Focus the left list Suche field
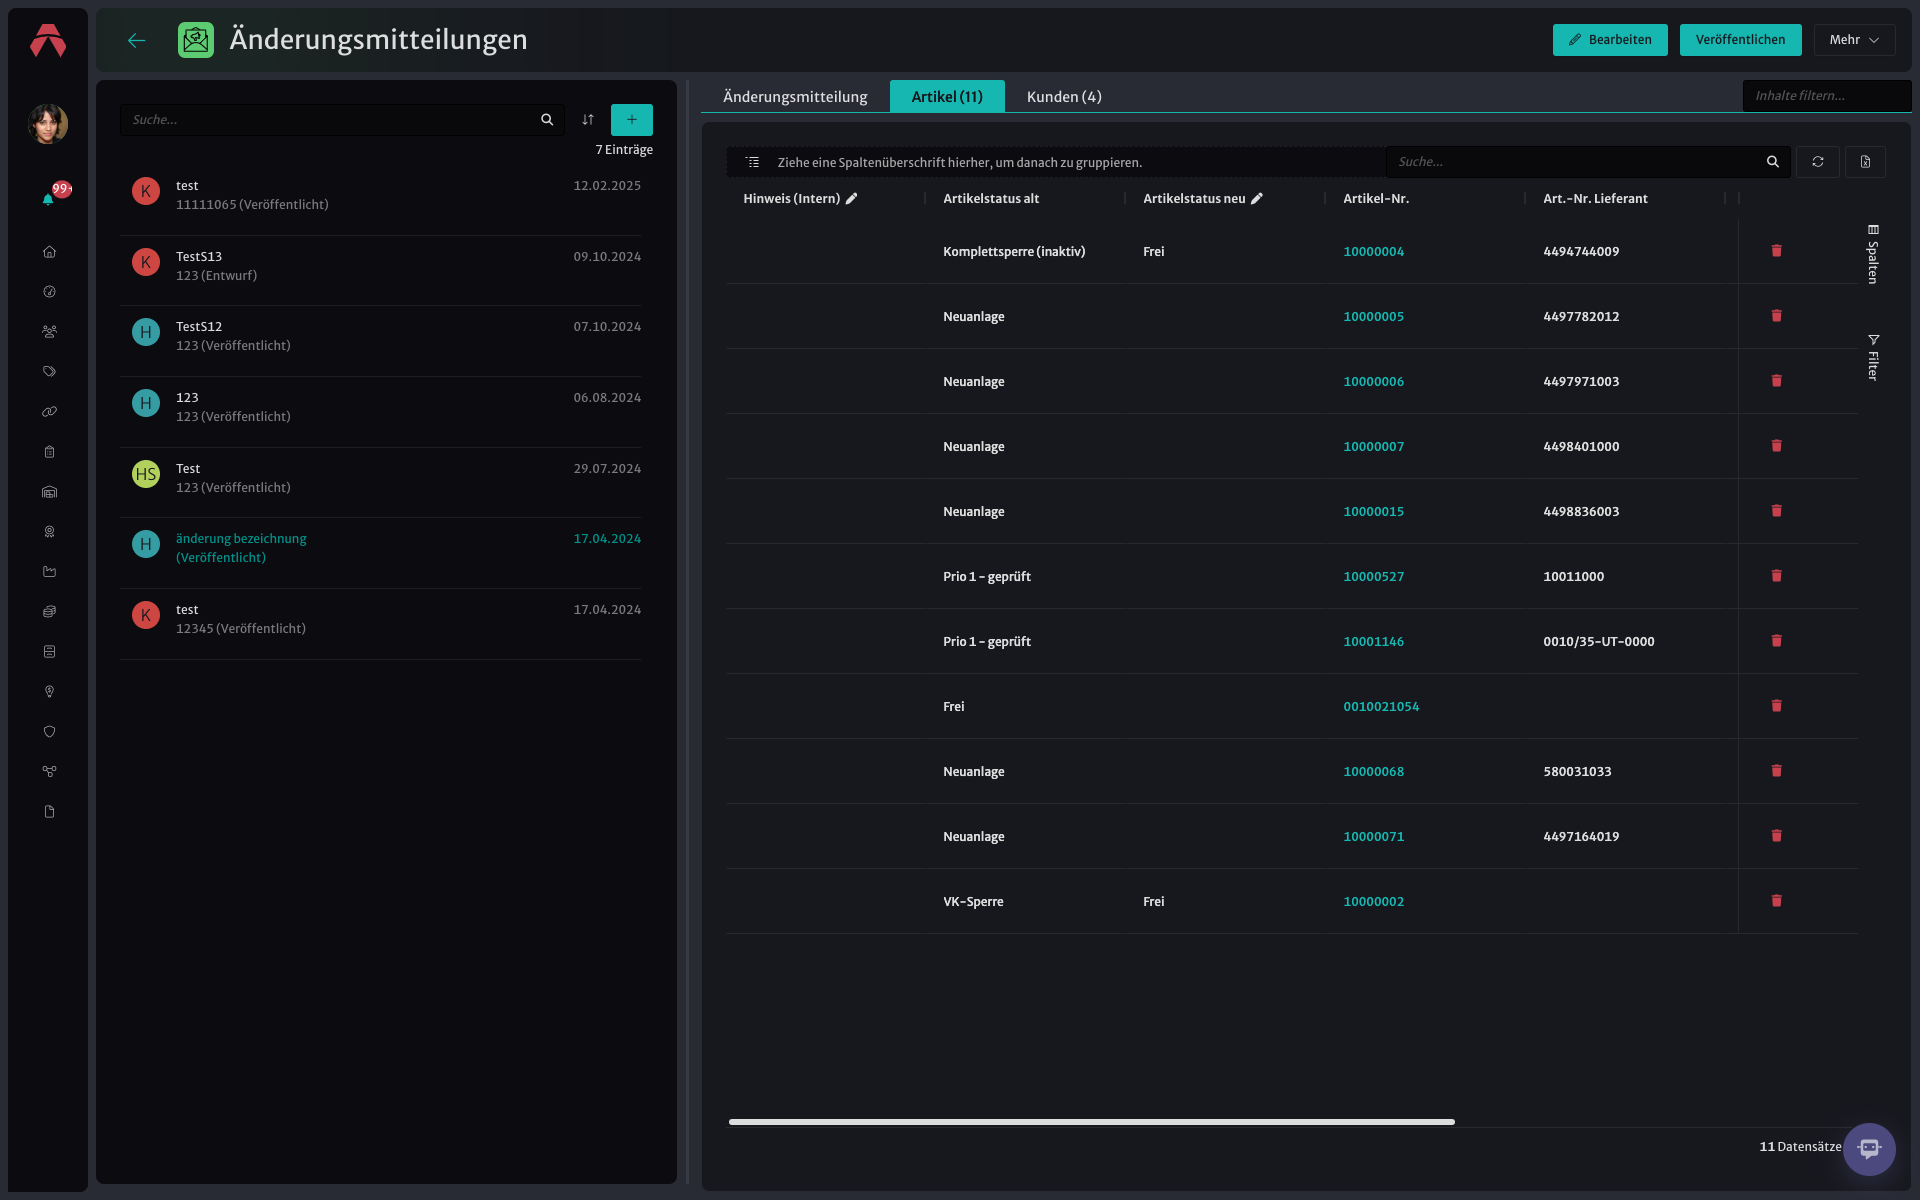The height and width of the screenshot is (1200, 1920). coord(342,120)
